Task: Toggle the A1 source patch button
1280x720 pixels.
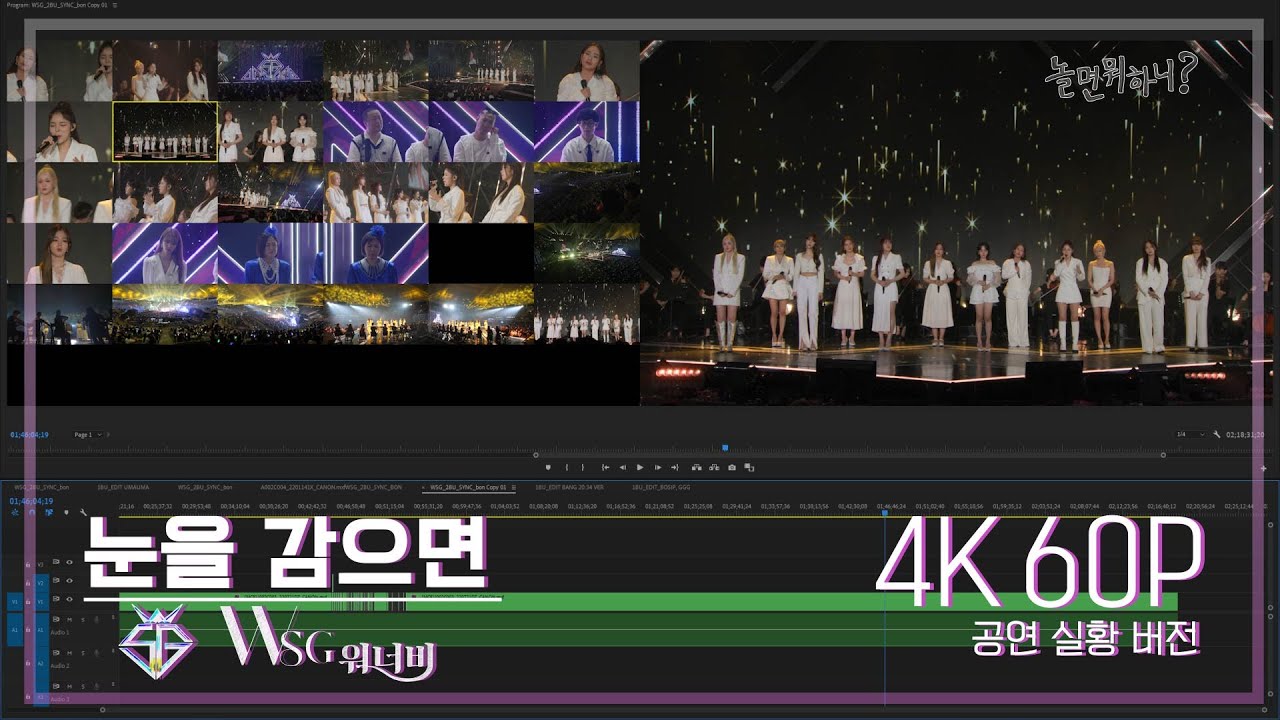Action: point(15,630)
